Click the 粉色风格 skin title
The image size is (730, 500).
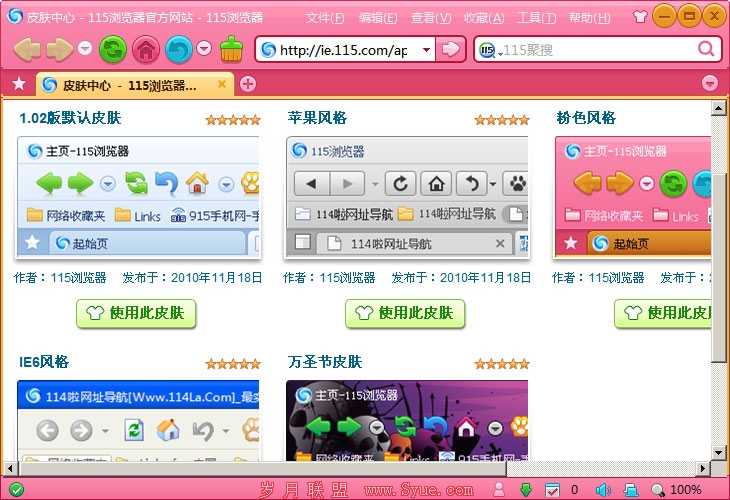point(586,118)
